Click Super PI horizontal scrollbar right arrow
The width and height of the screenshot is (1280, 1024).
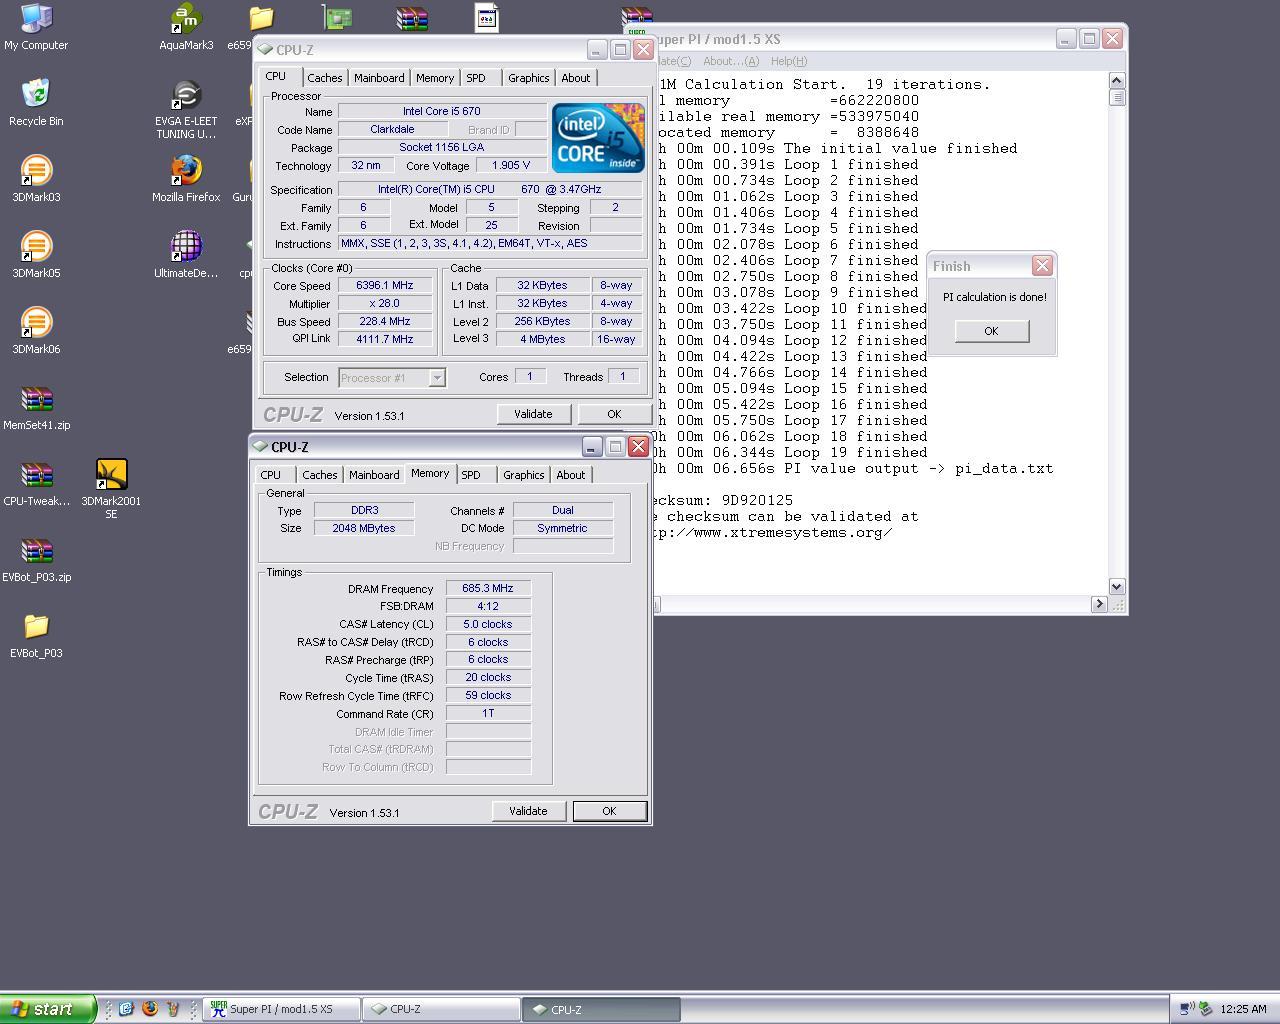(1099, 604)
